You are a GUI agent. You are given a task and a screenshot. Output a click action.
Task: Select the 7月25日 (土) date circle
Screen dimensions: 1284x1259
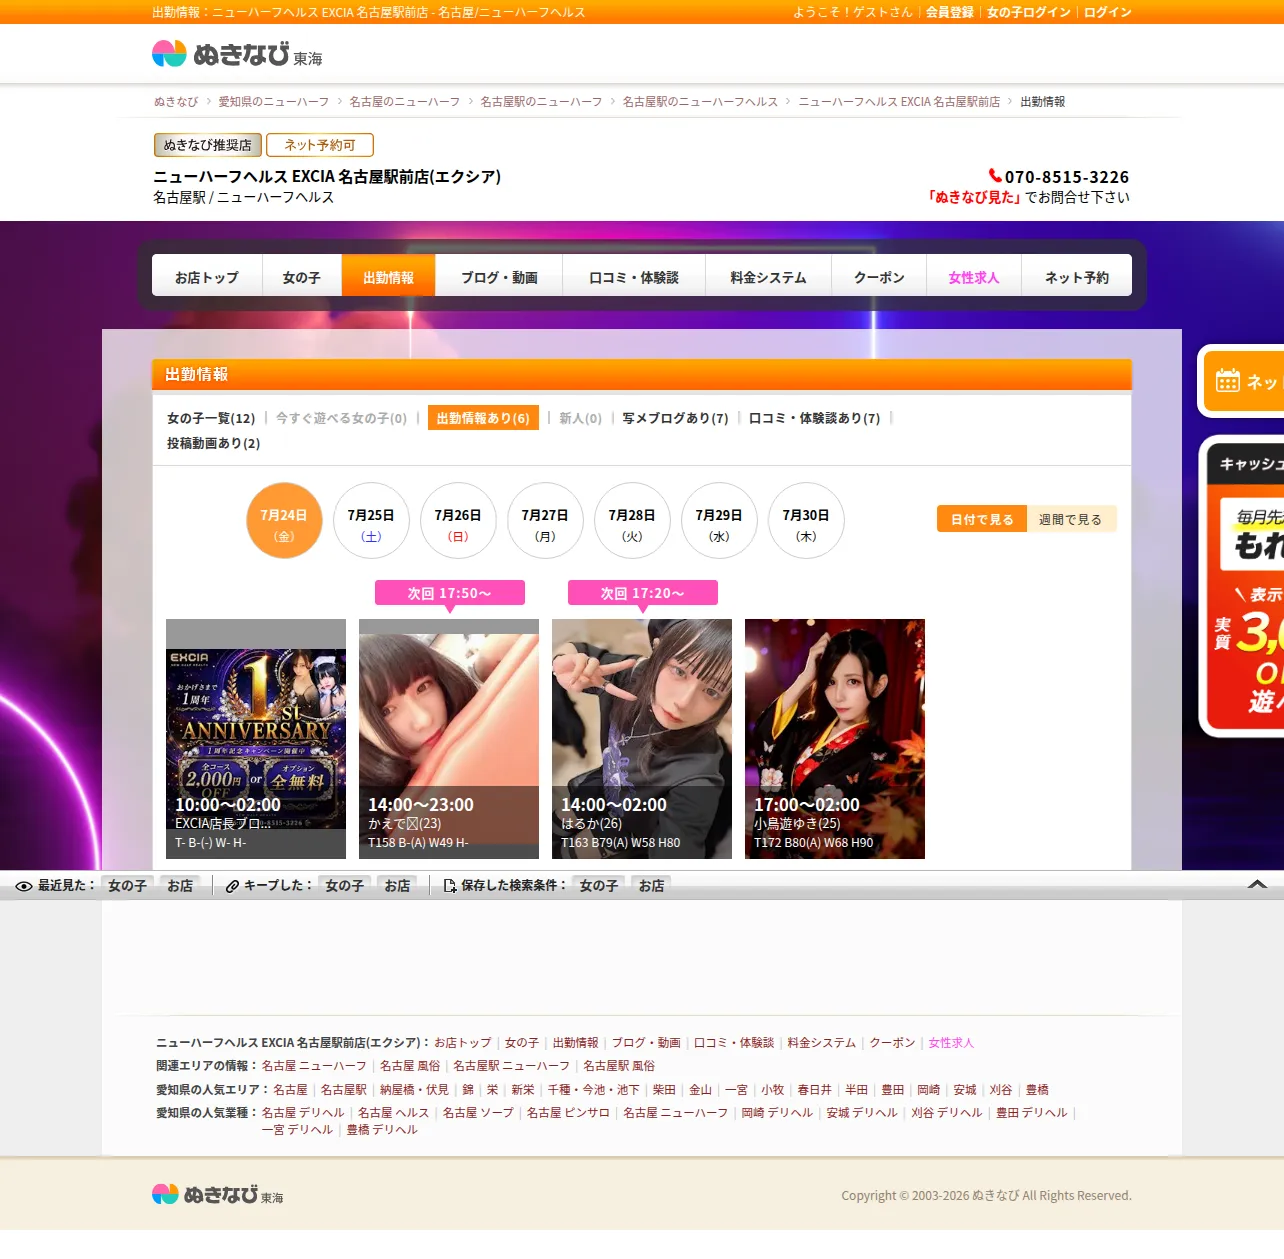tap(371, 521)
